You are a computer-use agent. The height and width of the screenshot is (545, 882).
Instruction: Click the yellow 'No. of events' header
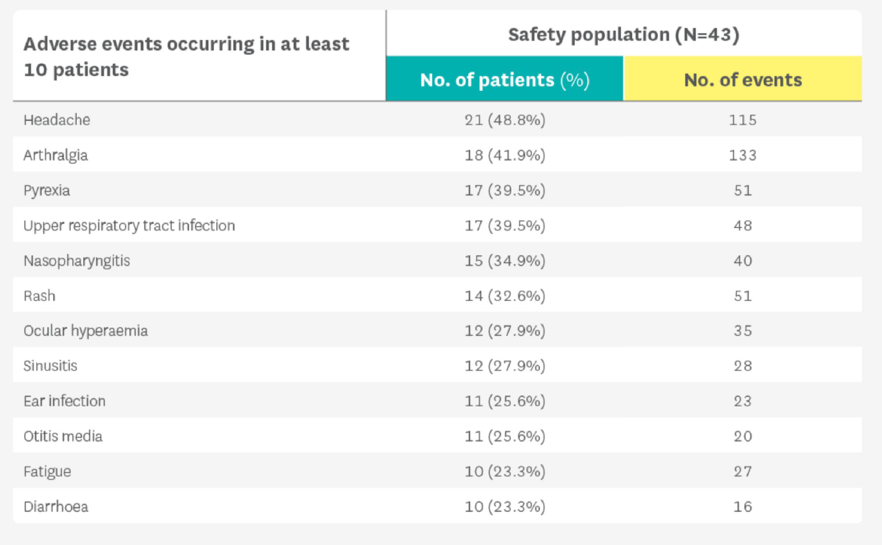click(742, 80)
